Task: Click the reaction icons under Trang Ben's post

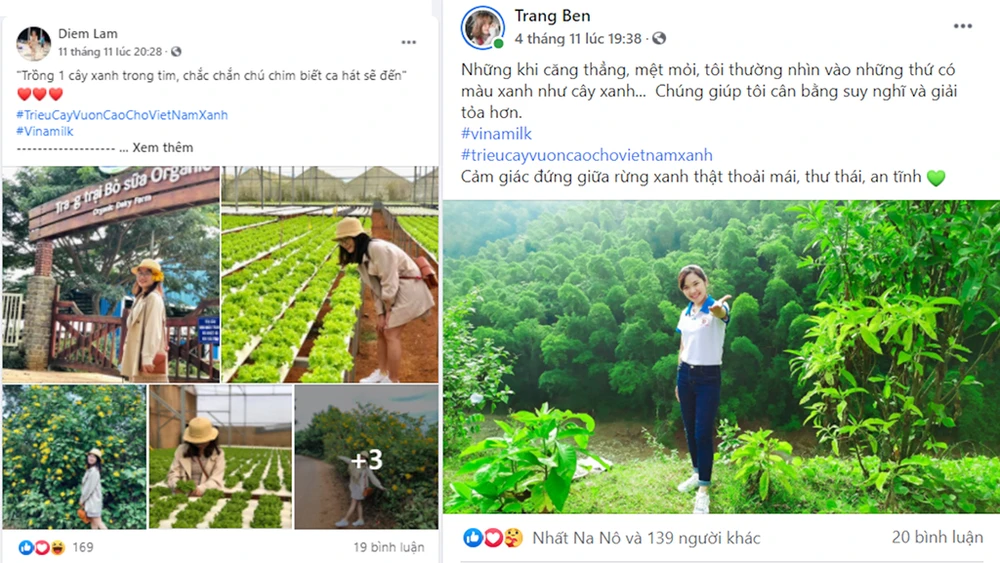Action: pyautogui.click(x=494, y=538)
